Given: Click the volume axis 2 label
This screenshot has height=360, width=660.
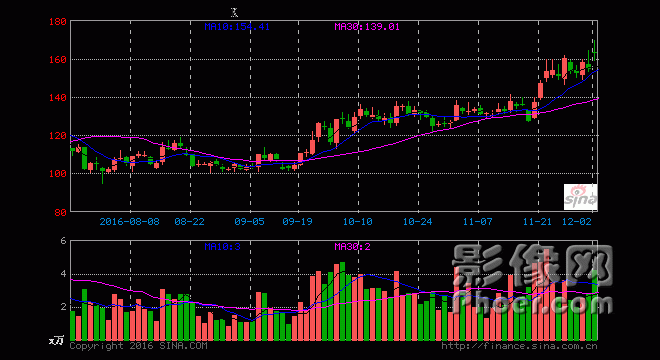Looking at the screenshot, I should point(64,307).
